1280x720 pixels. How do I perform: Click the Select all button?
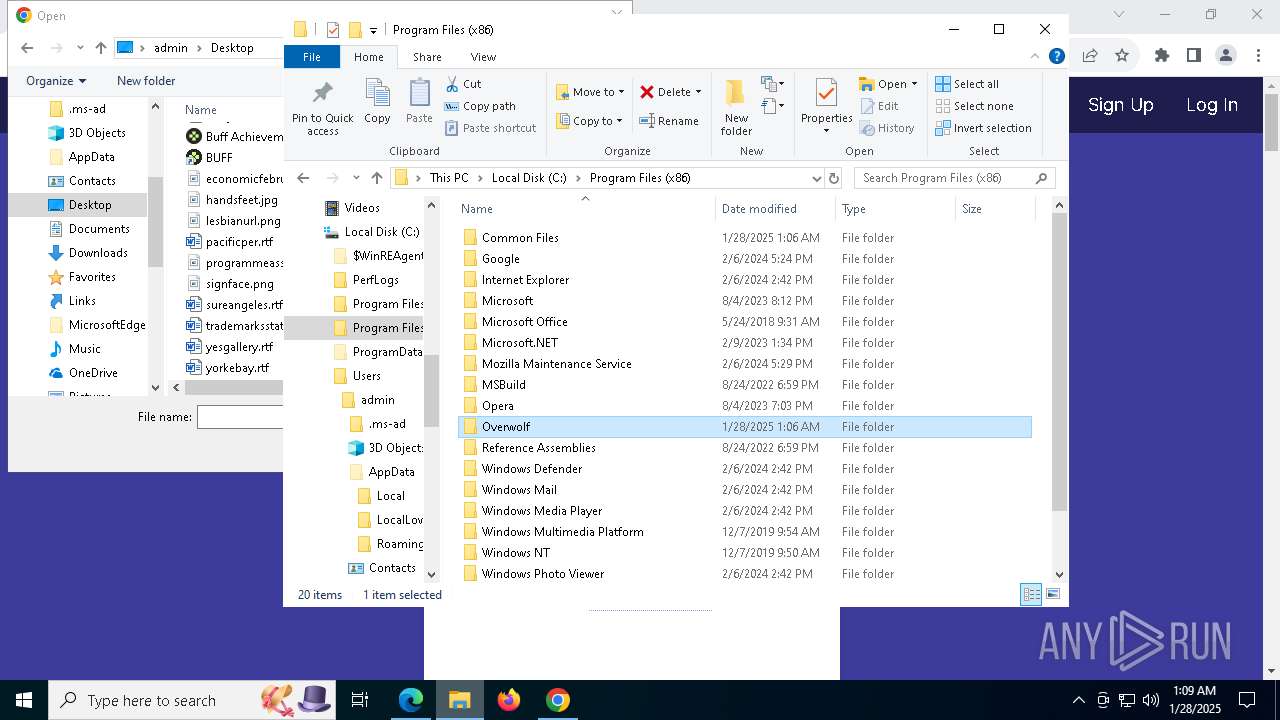coord(967,84)
